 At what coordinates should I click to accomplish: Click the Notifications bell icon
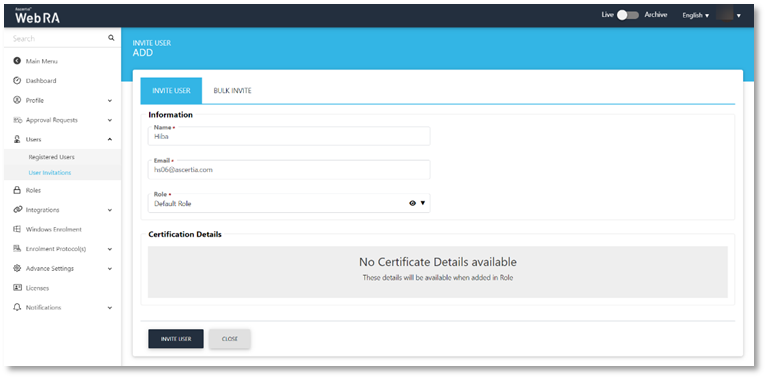[17, 307]
